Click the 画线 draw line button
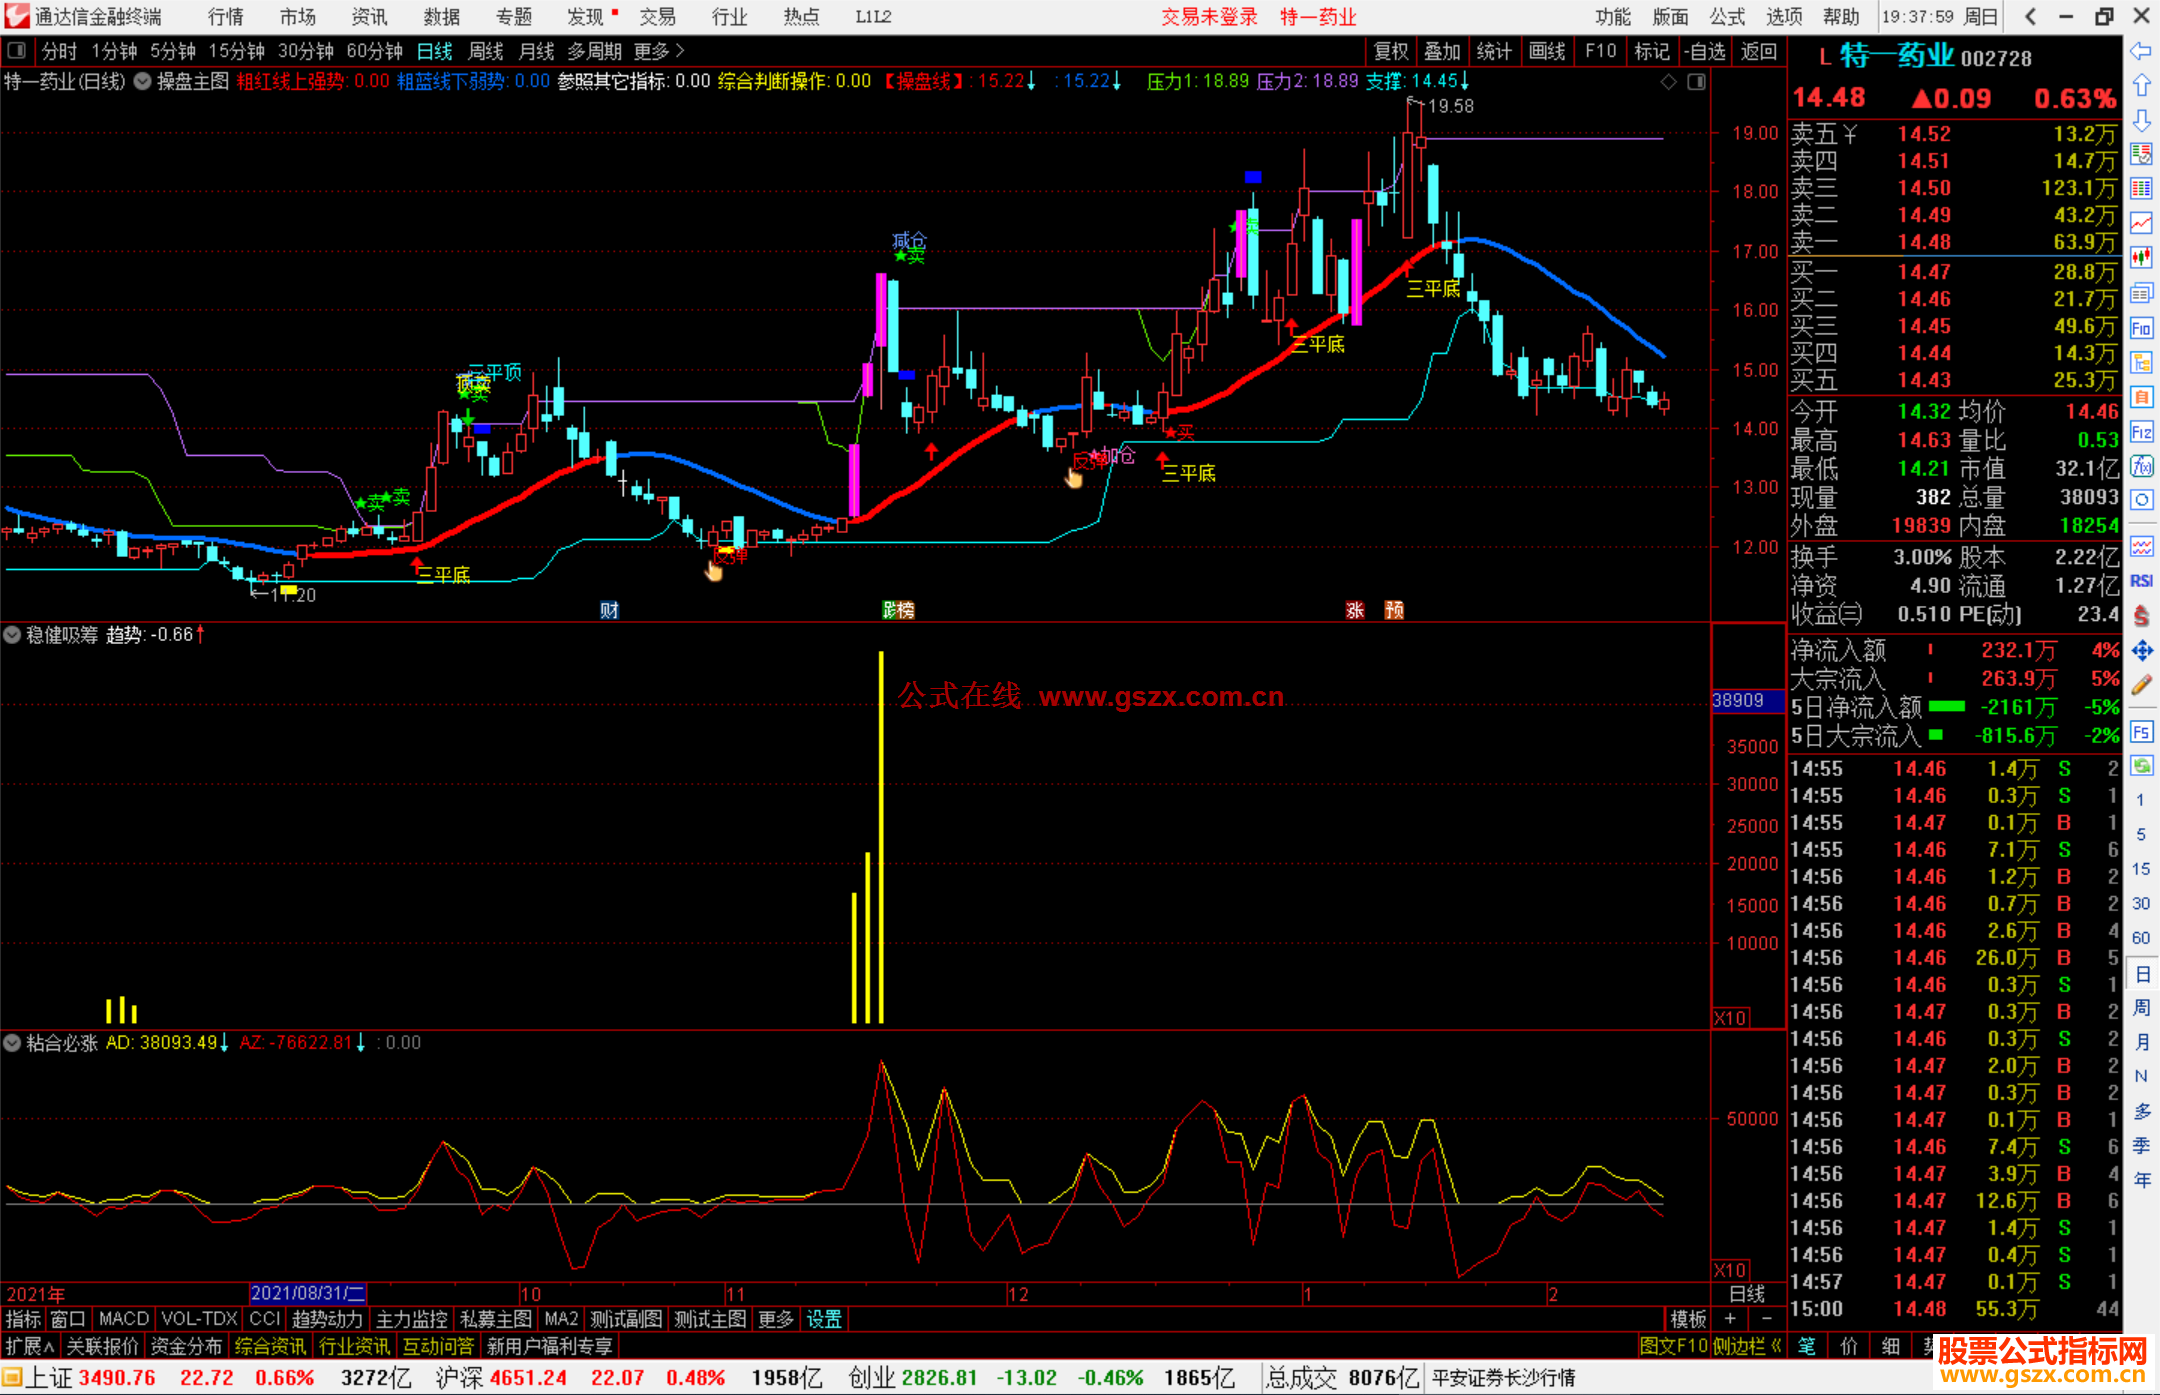Viewport: 2160px width, 1395px height. click(1547, 51)
